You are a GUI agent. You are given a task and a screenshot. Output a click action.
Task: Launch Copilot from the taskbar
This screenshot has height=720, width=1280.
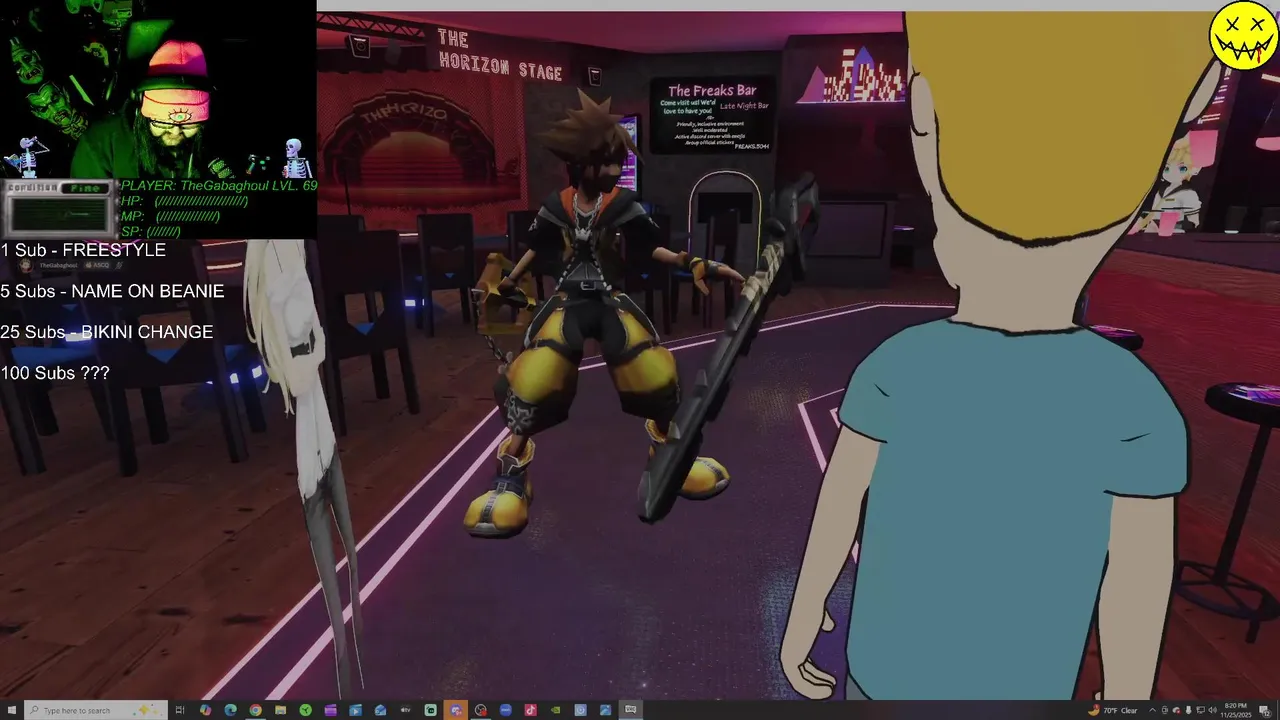pos(205,710)
